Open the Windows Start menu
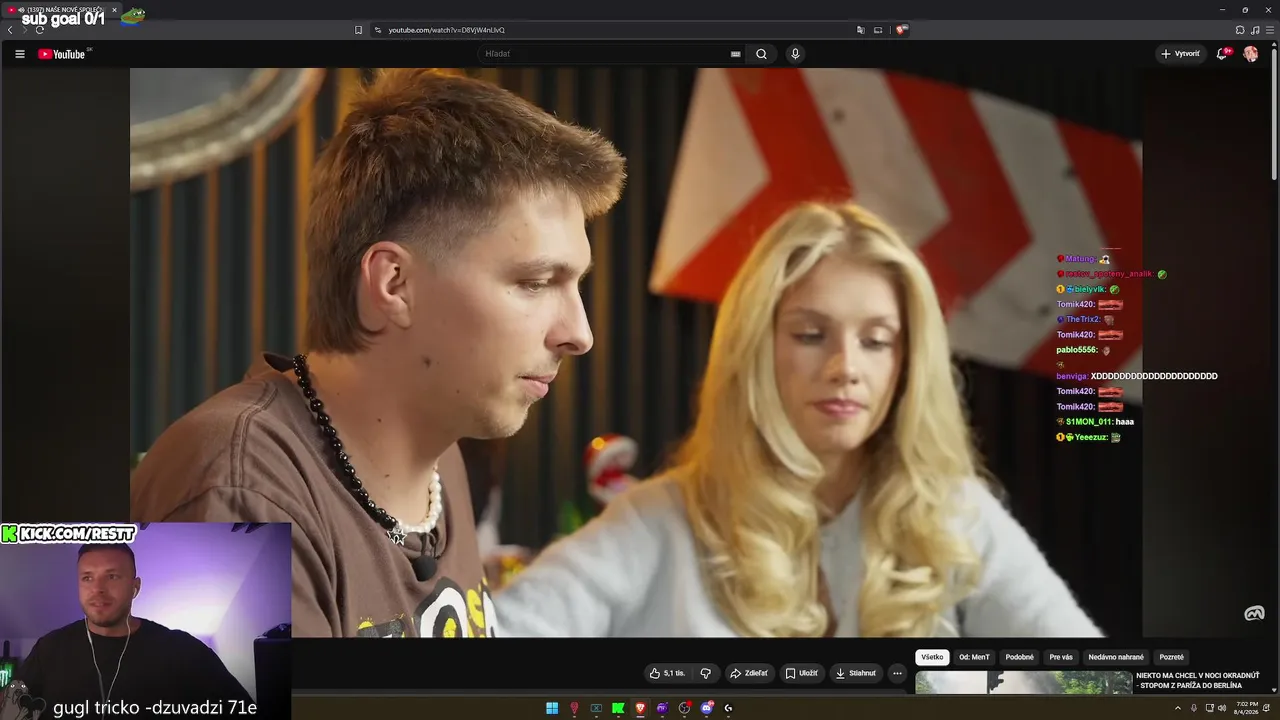The width and height of the screenshot is (1280, 720). pyautogui.click(x=552, y=708)
